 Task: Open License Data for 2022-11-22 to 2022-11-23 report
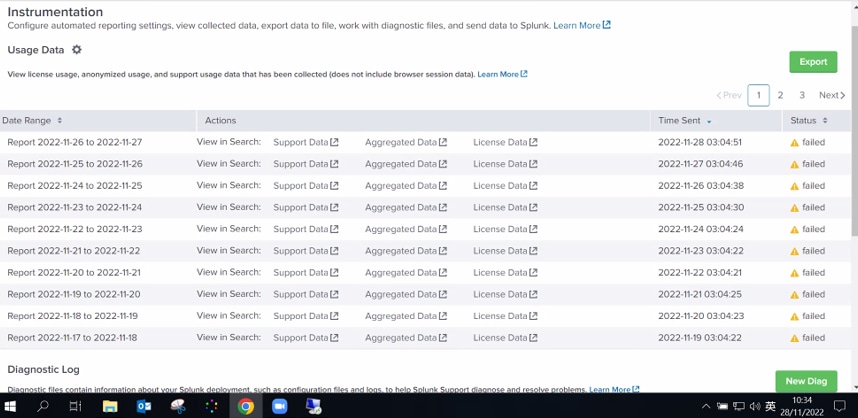coord(505,229)
